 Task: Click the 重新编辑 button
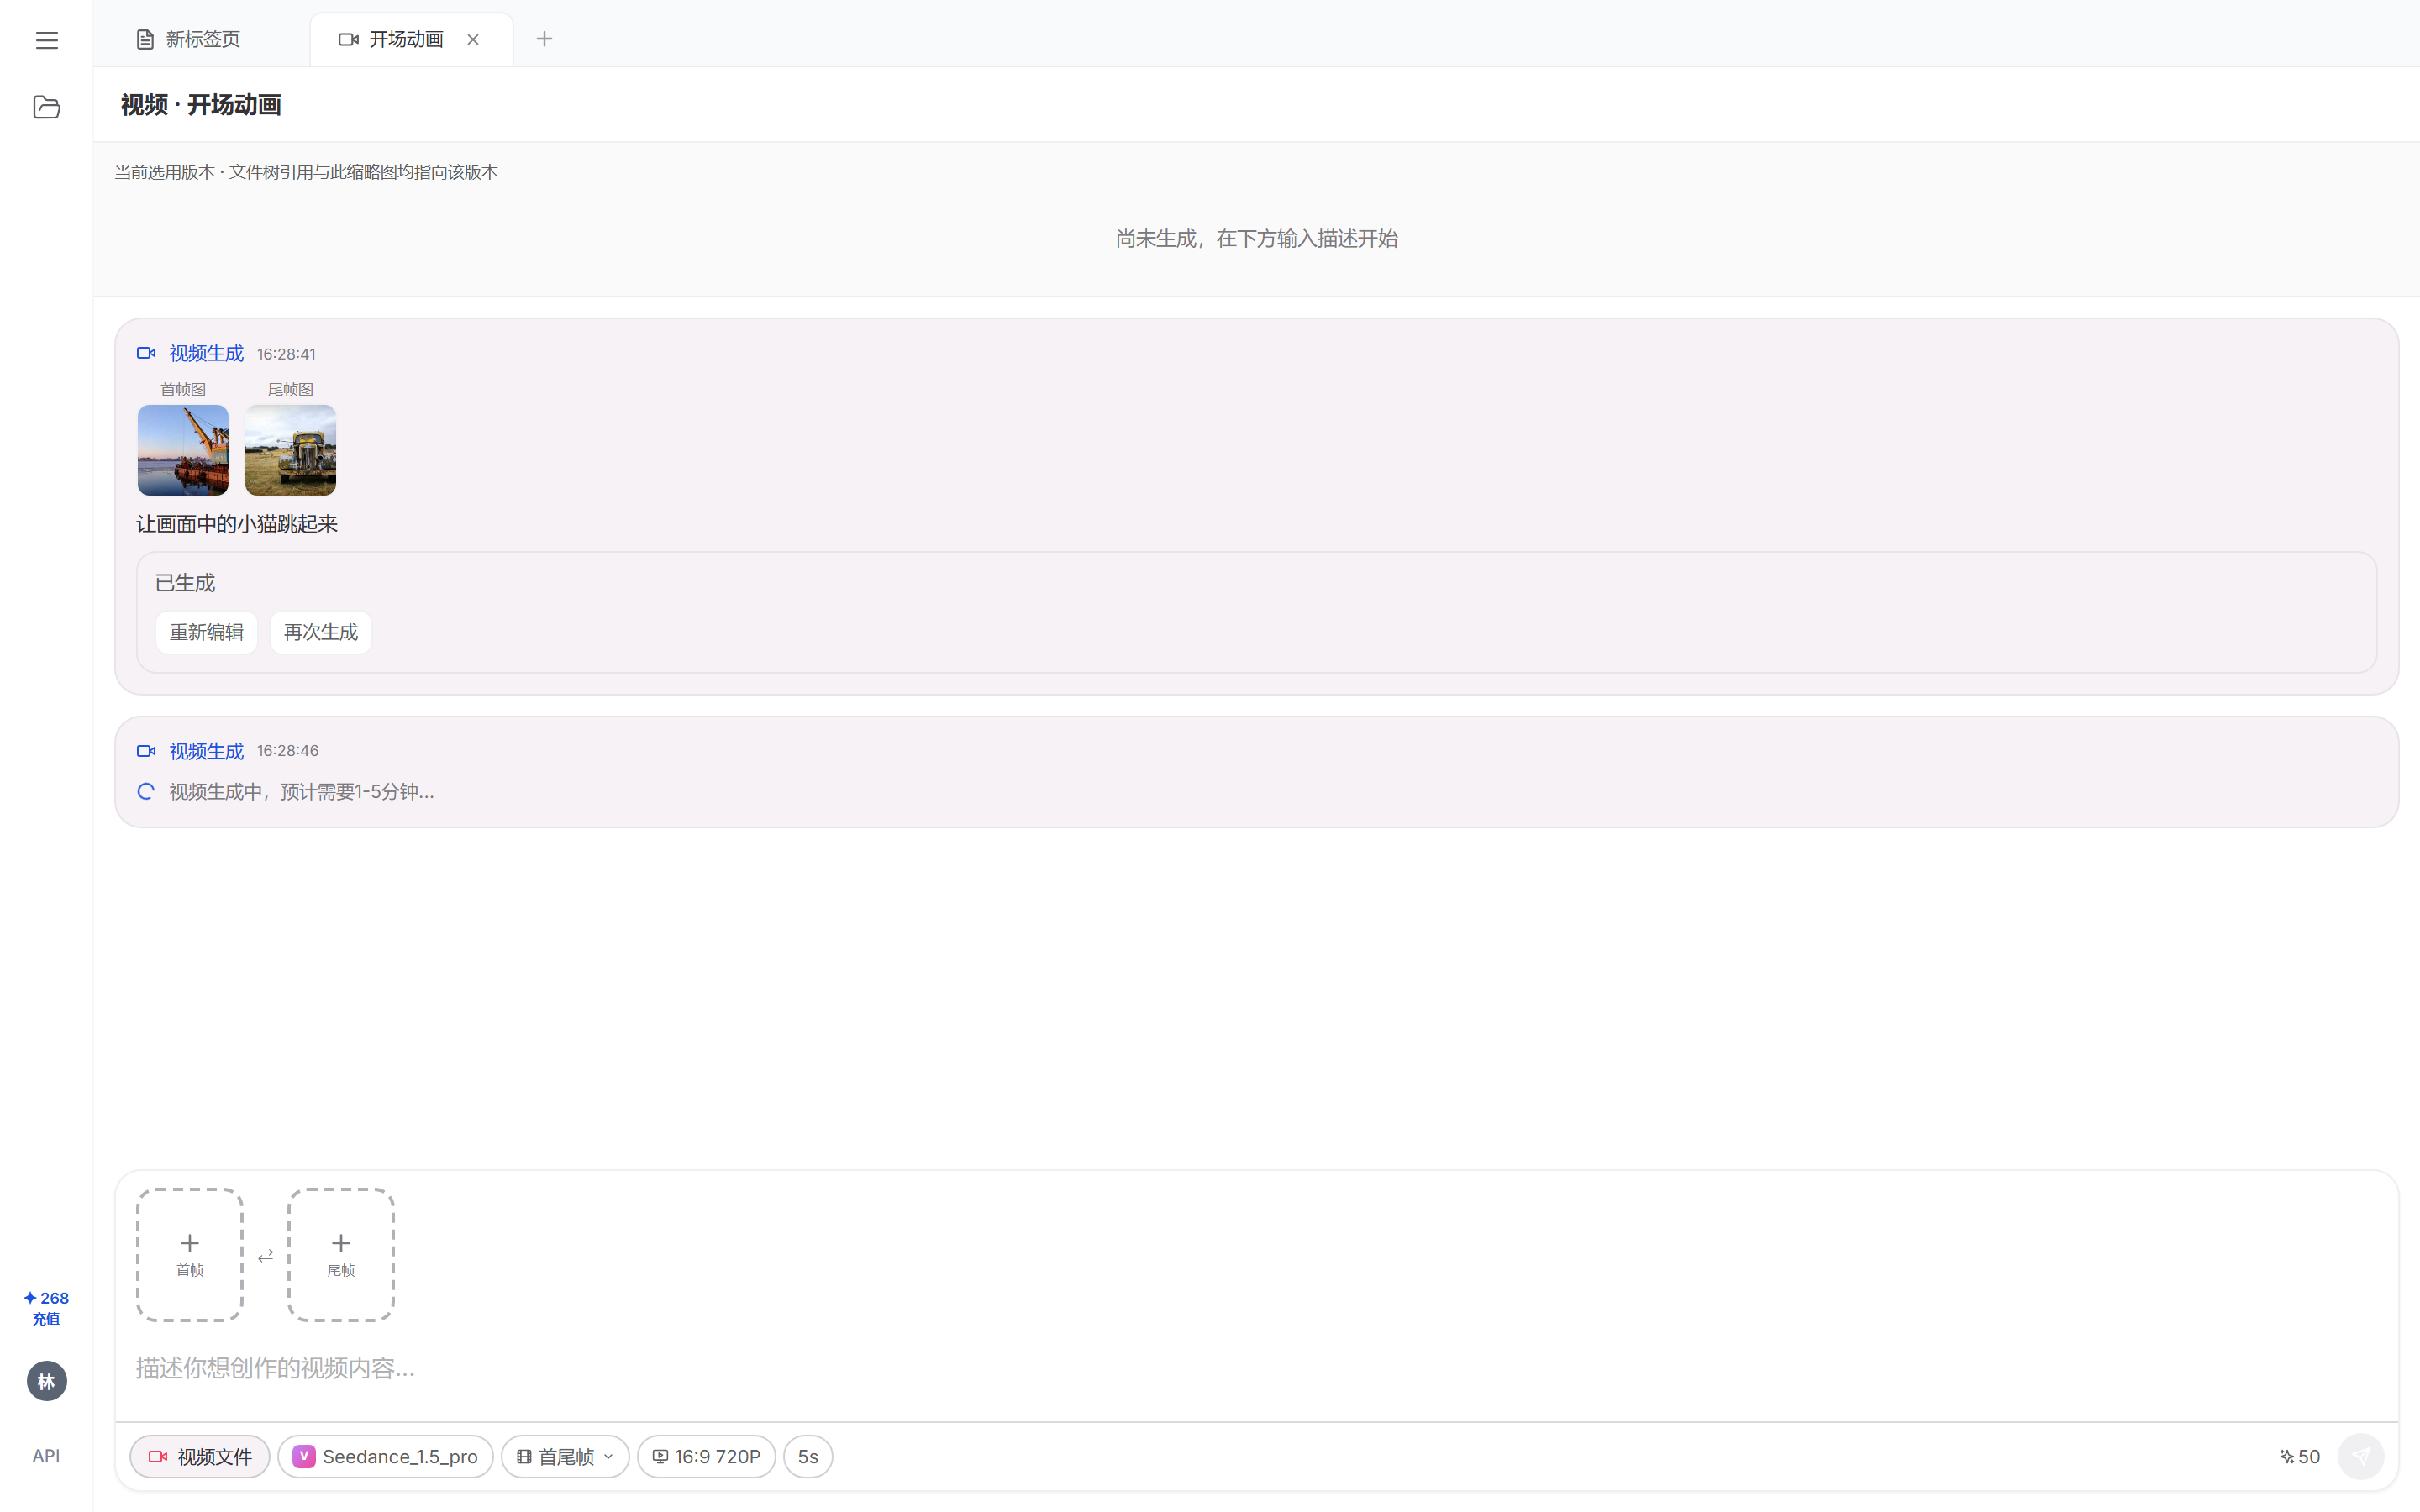coord(206,632)
